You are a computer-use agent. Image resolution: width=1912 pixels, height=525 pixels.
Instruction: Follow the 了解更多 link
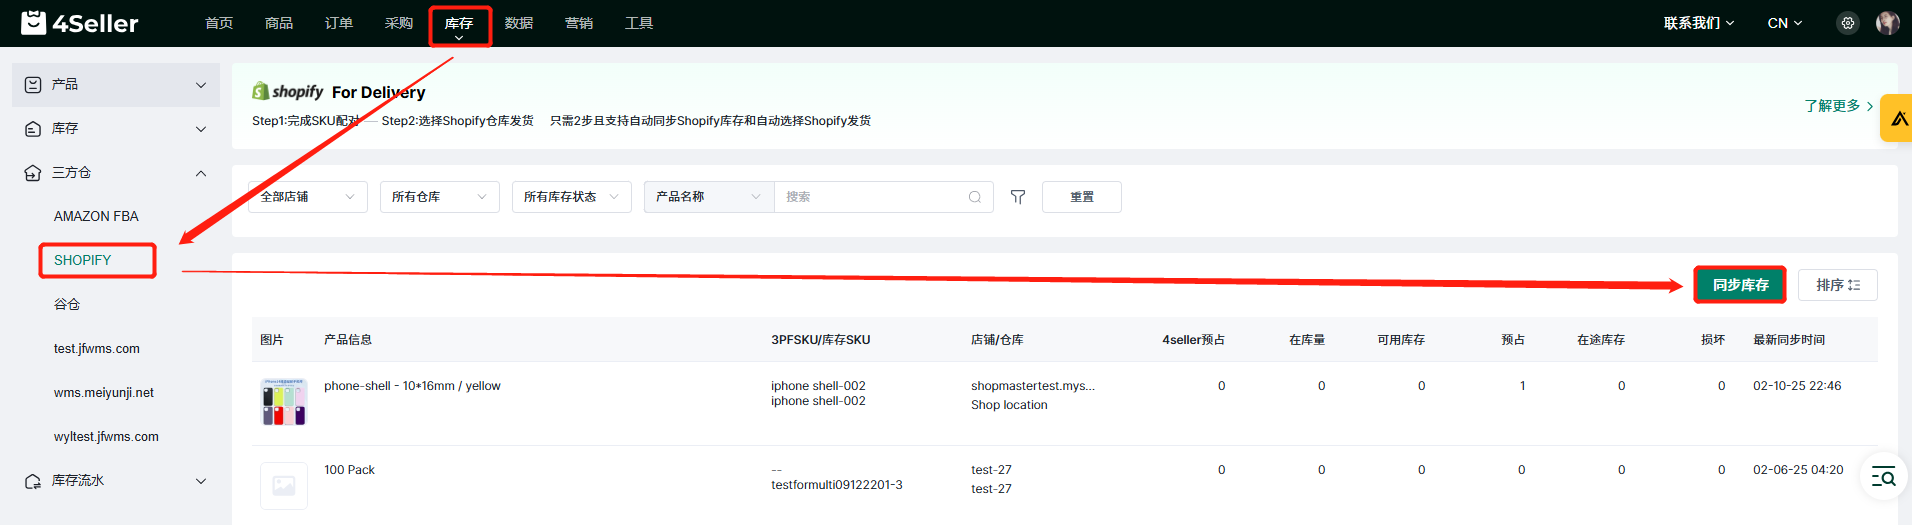click(1839, 106)
